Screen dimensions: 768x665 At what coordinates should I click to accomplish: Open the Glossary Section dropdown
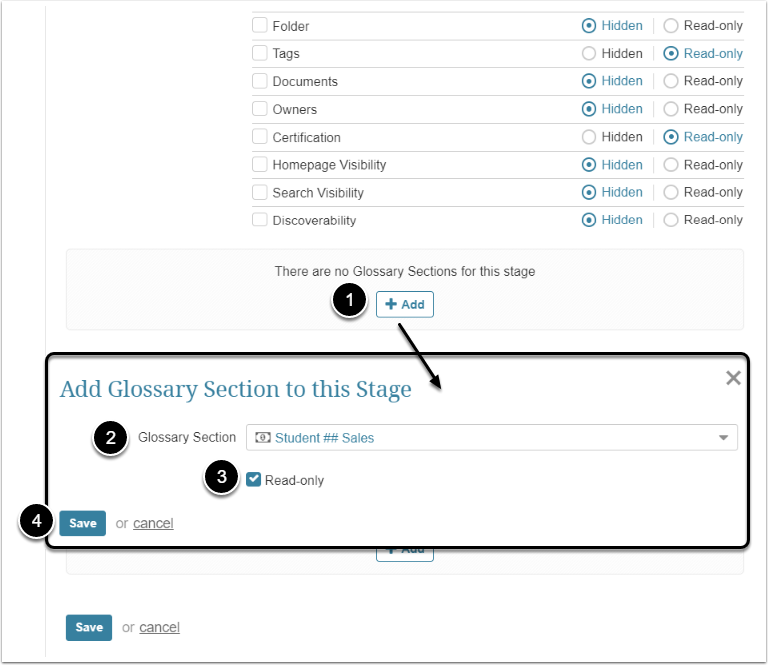[x=491, y=437]
